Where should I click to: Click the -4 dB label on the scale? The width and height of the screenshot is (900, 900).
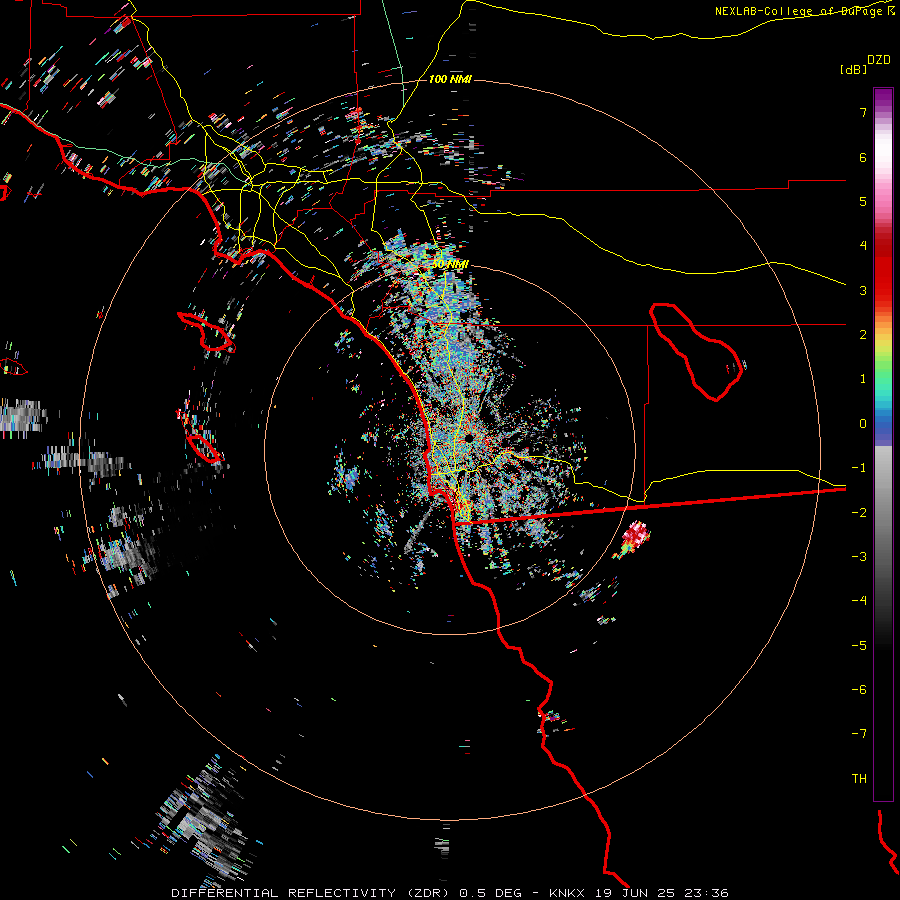click(x=859, y=600)
